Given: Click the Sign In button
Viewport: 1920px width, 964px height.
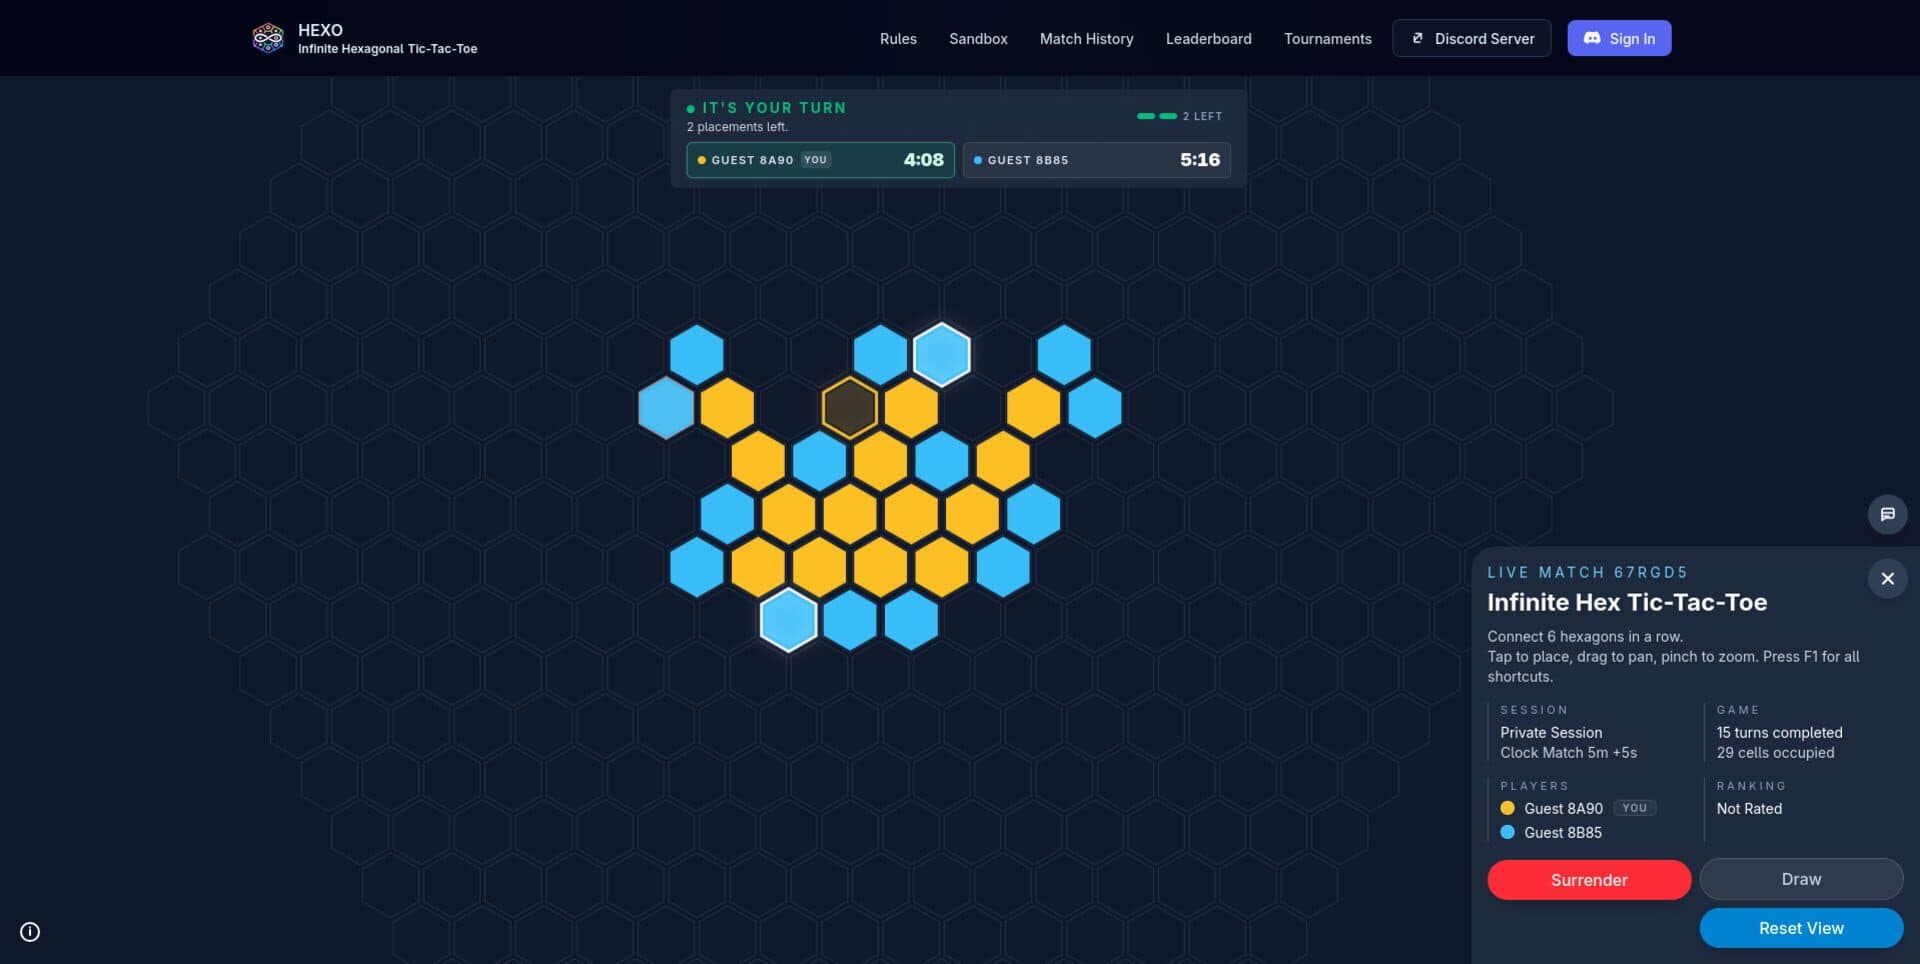Looking at the screenshot, I should 1619,38.
